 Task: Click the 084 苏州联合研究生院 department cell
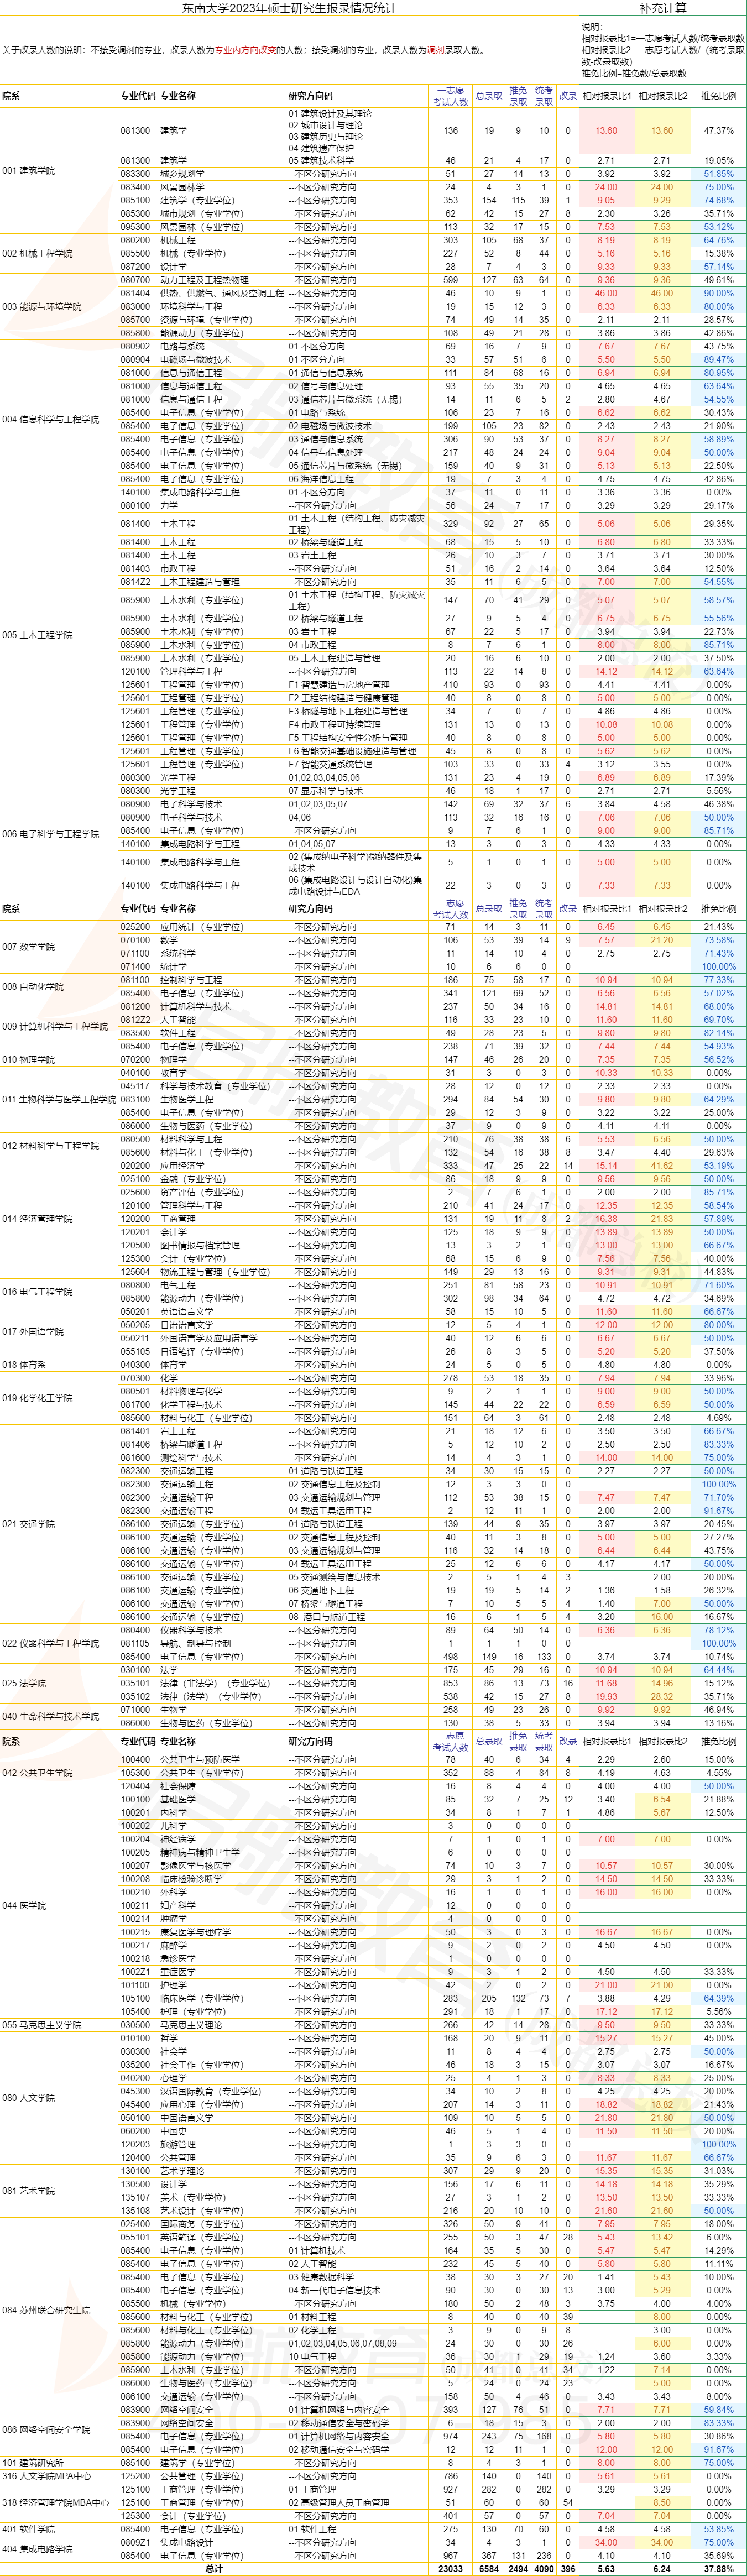pyautogui.click(x=46, y=2310)
